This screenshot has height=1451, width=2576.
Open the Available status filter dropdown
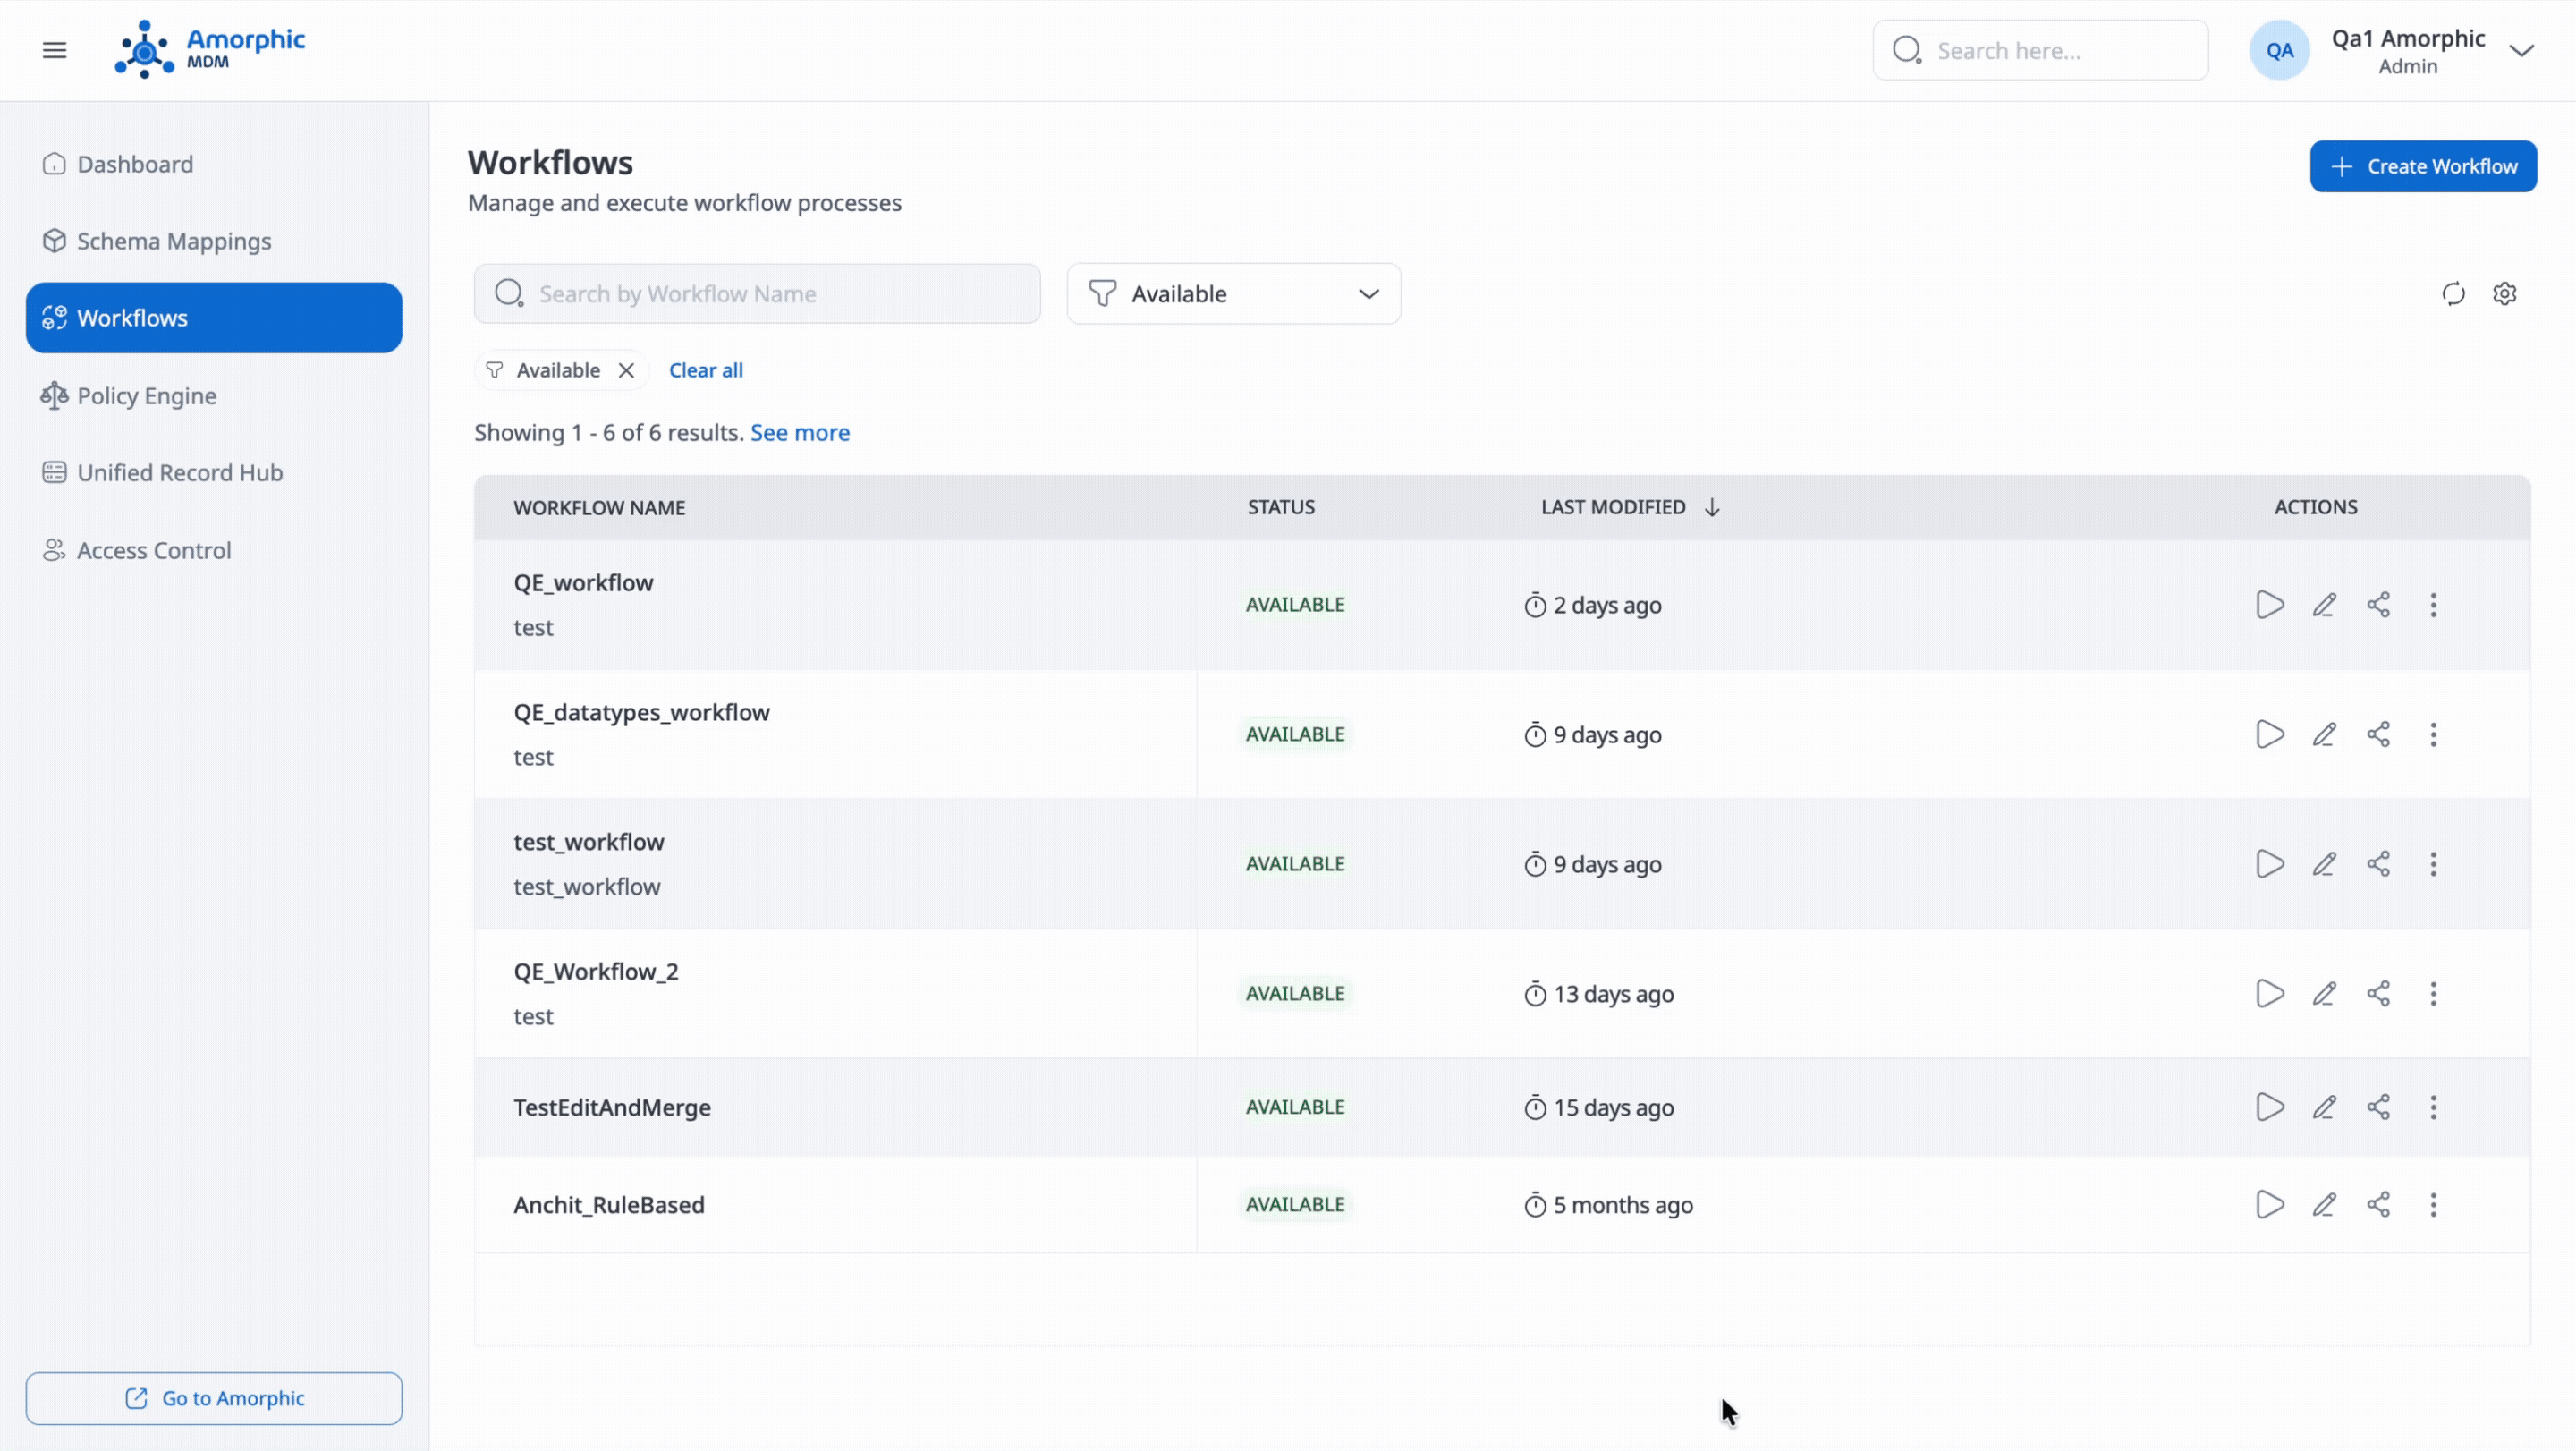click(x=1233, y=294)
